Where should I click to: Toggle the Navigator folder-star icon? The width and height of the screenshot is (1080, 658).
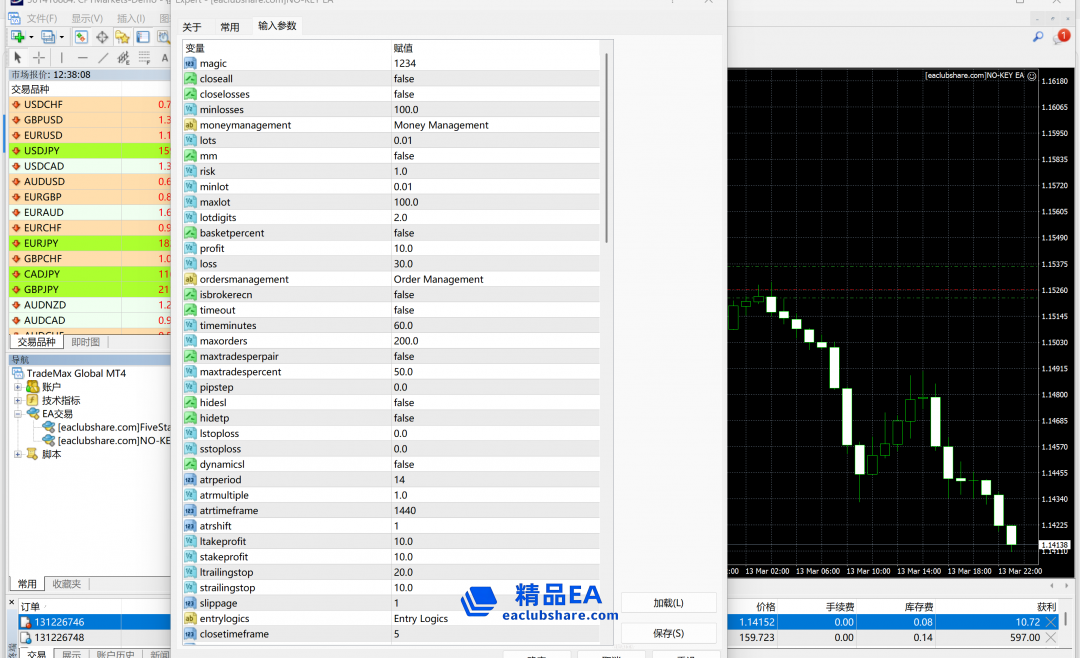coord(122,37)
